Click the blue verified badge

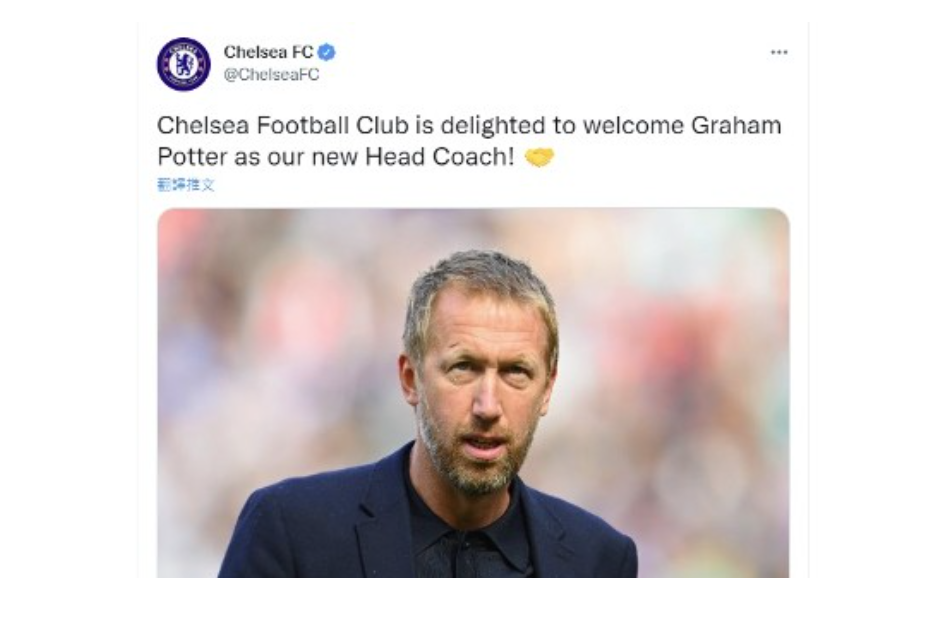click(x=326, y=52)
